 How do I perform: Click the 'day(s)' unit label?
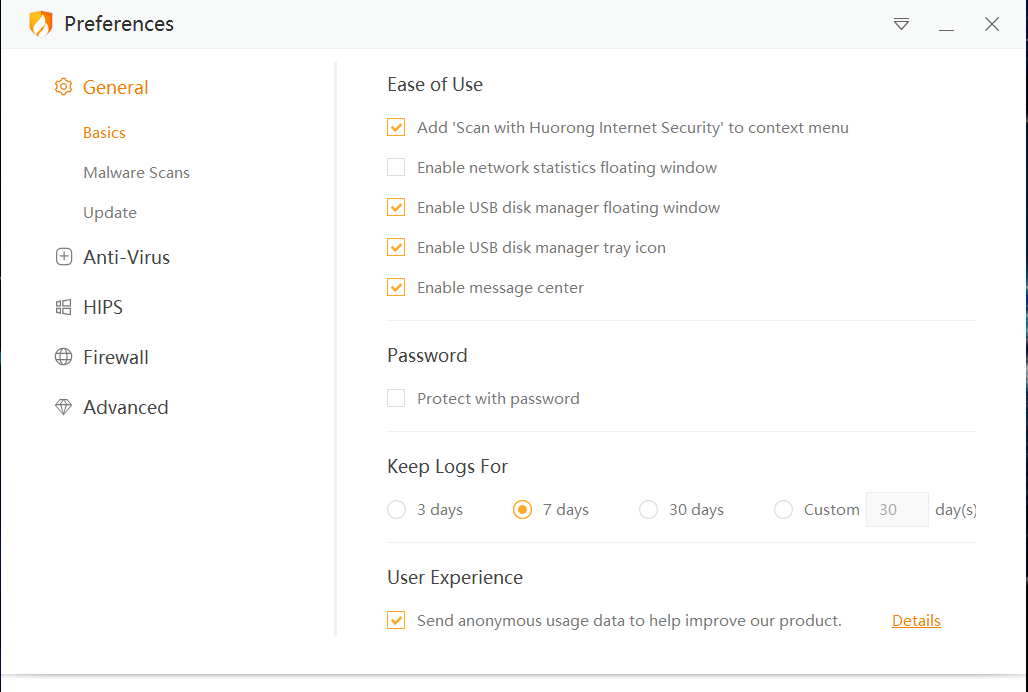955,510
